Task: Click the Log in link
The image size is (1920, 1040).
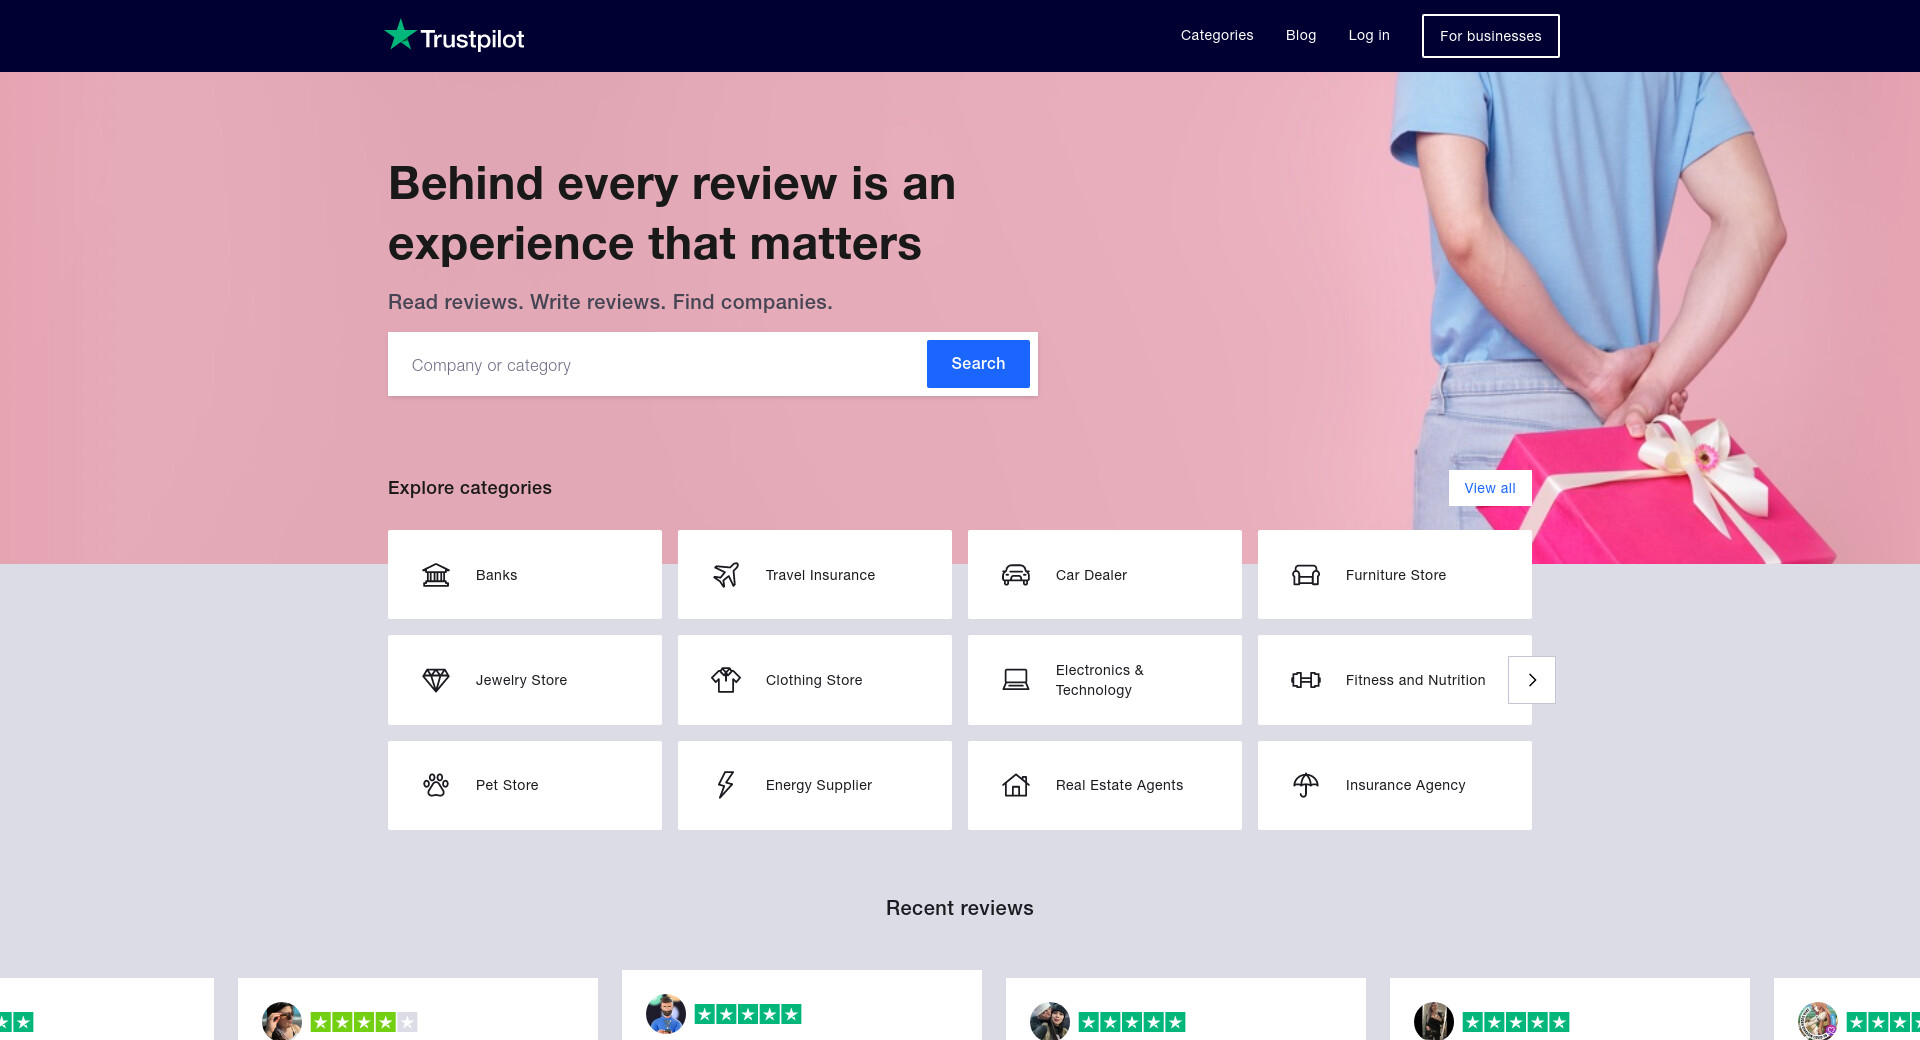Action: click(x=1369, y=35)
